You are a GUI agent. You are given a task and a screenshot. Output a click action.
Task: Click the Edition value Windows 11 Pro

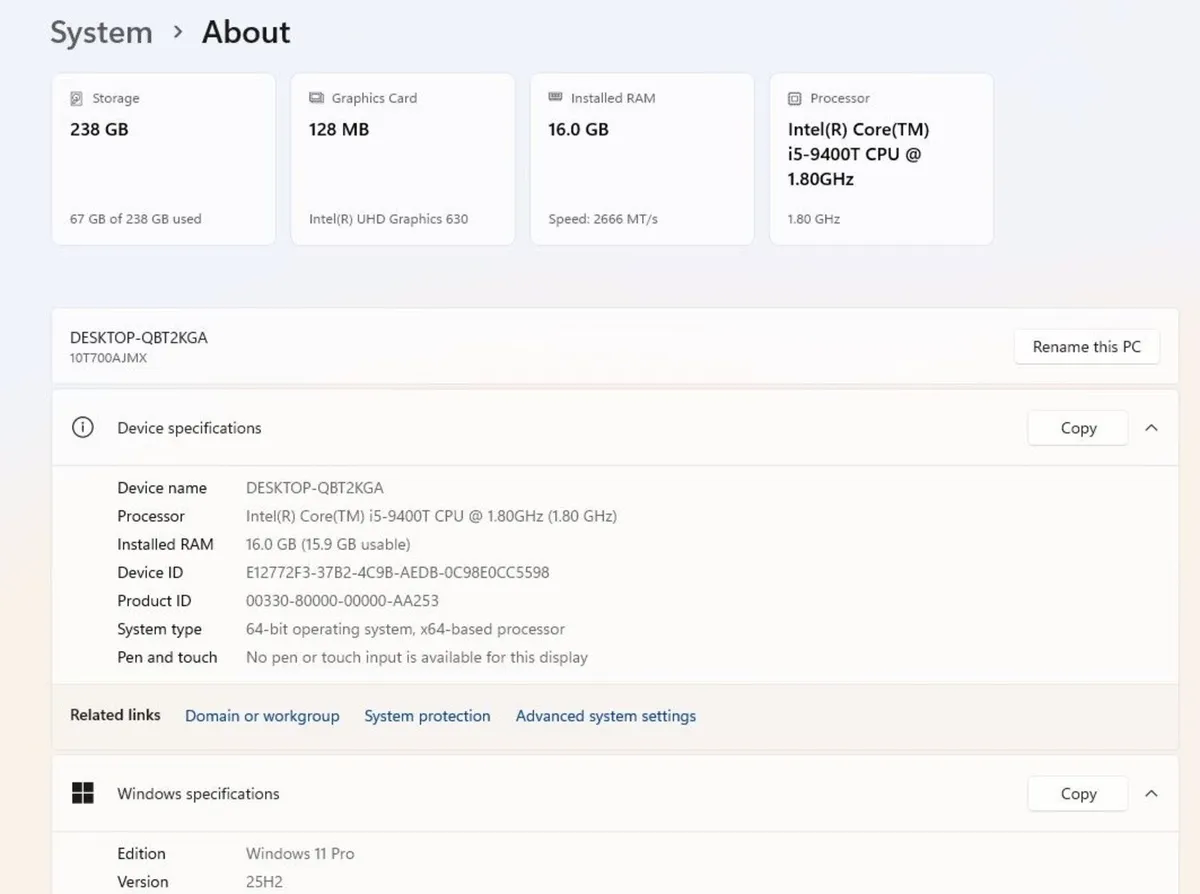[300, 854]
